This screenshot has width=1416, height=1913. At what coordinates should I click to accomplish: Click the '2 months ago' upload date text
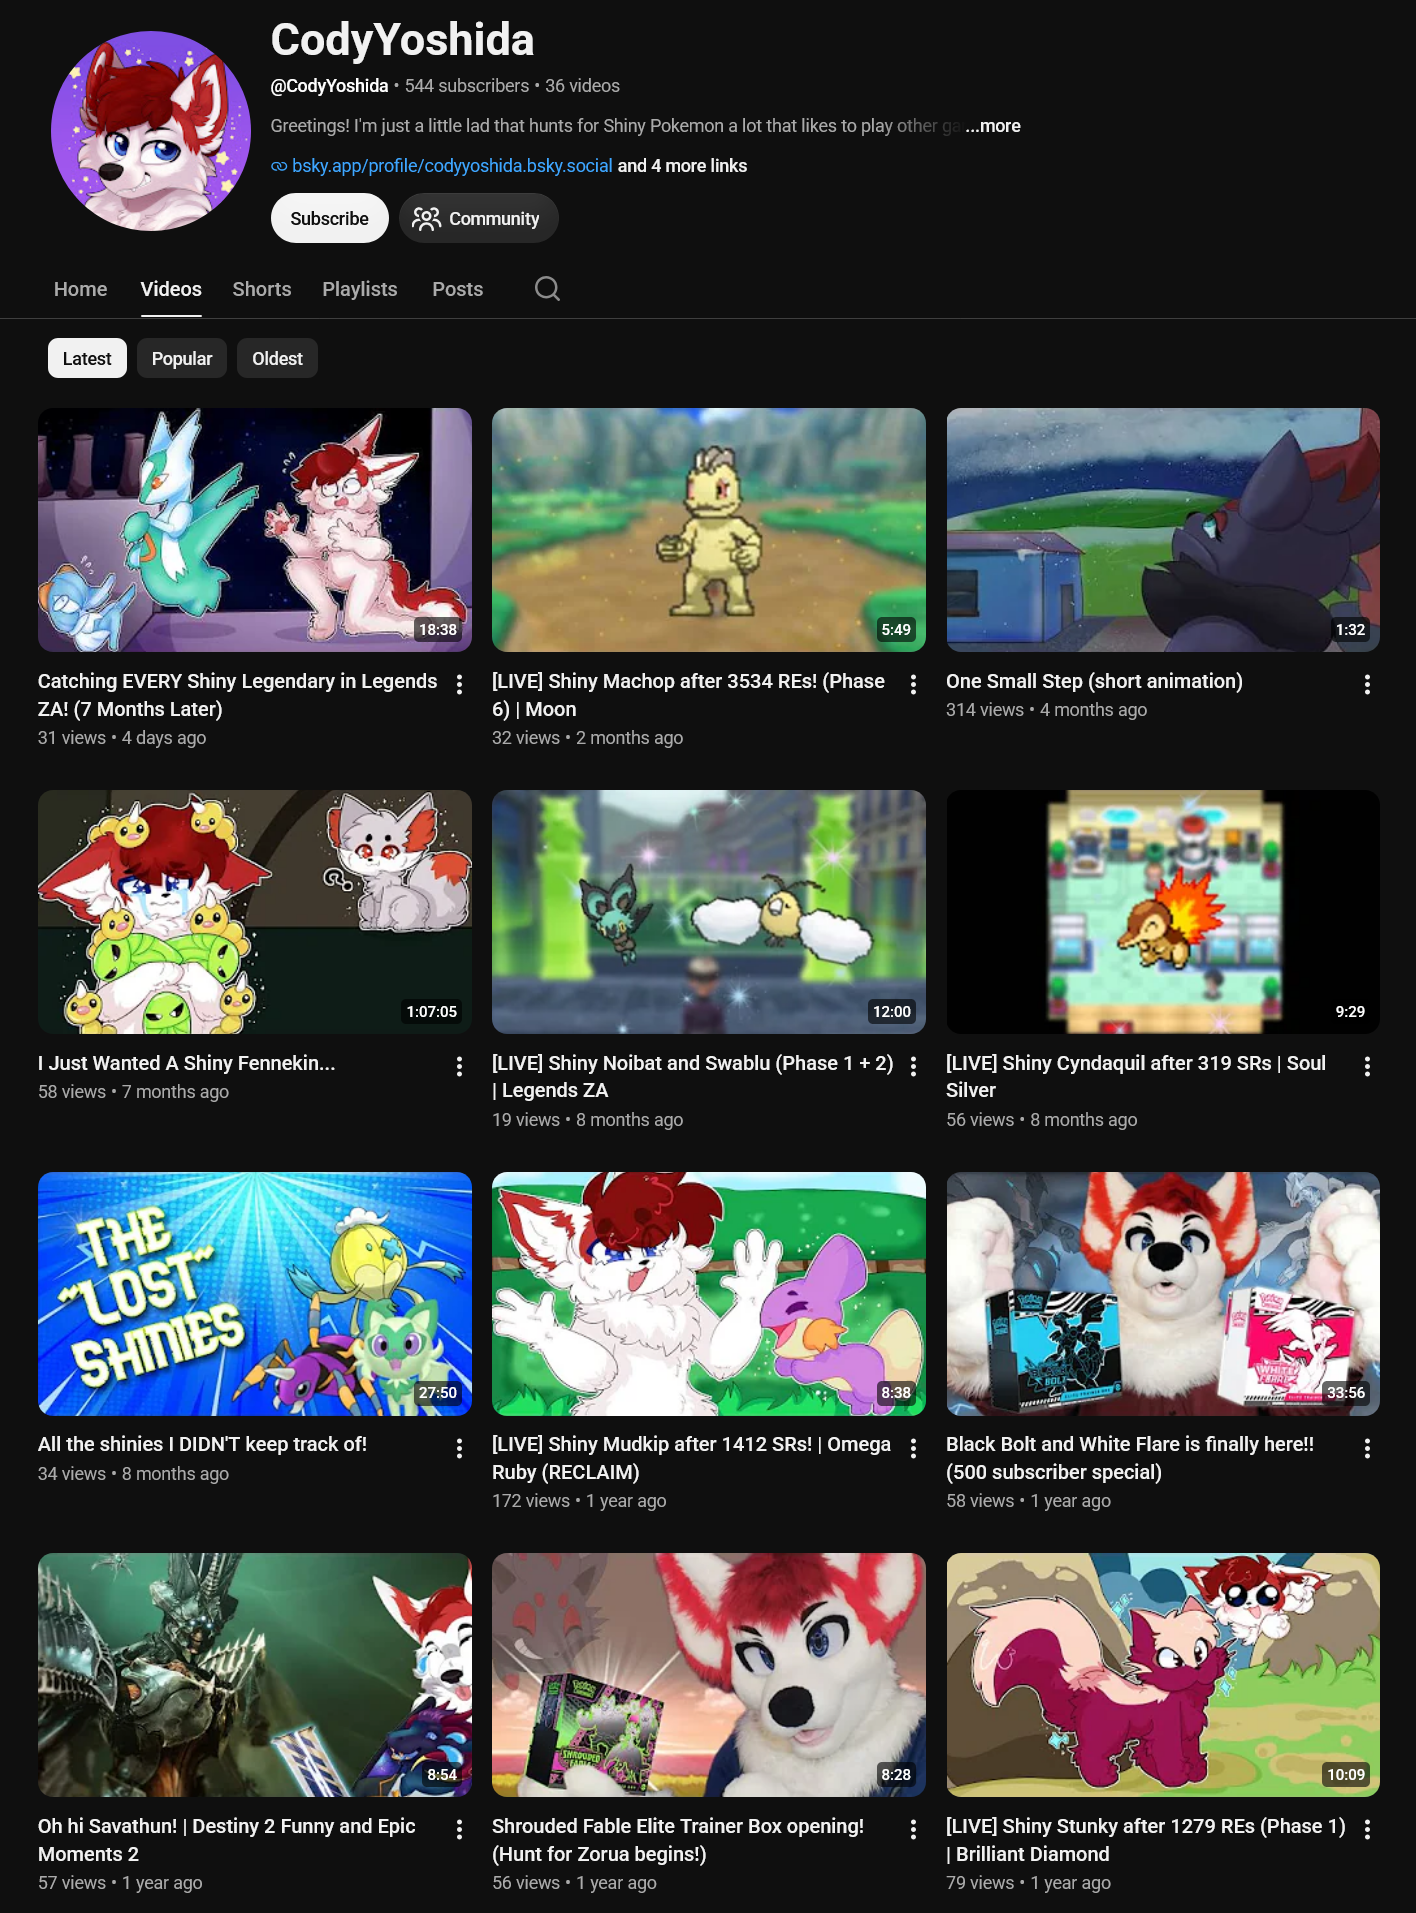(x=630, y=738)
